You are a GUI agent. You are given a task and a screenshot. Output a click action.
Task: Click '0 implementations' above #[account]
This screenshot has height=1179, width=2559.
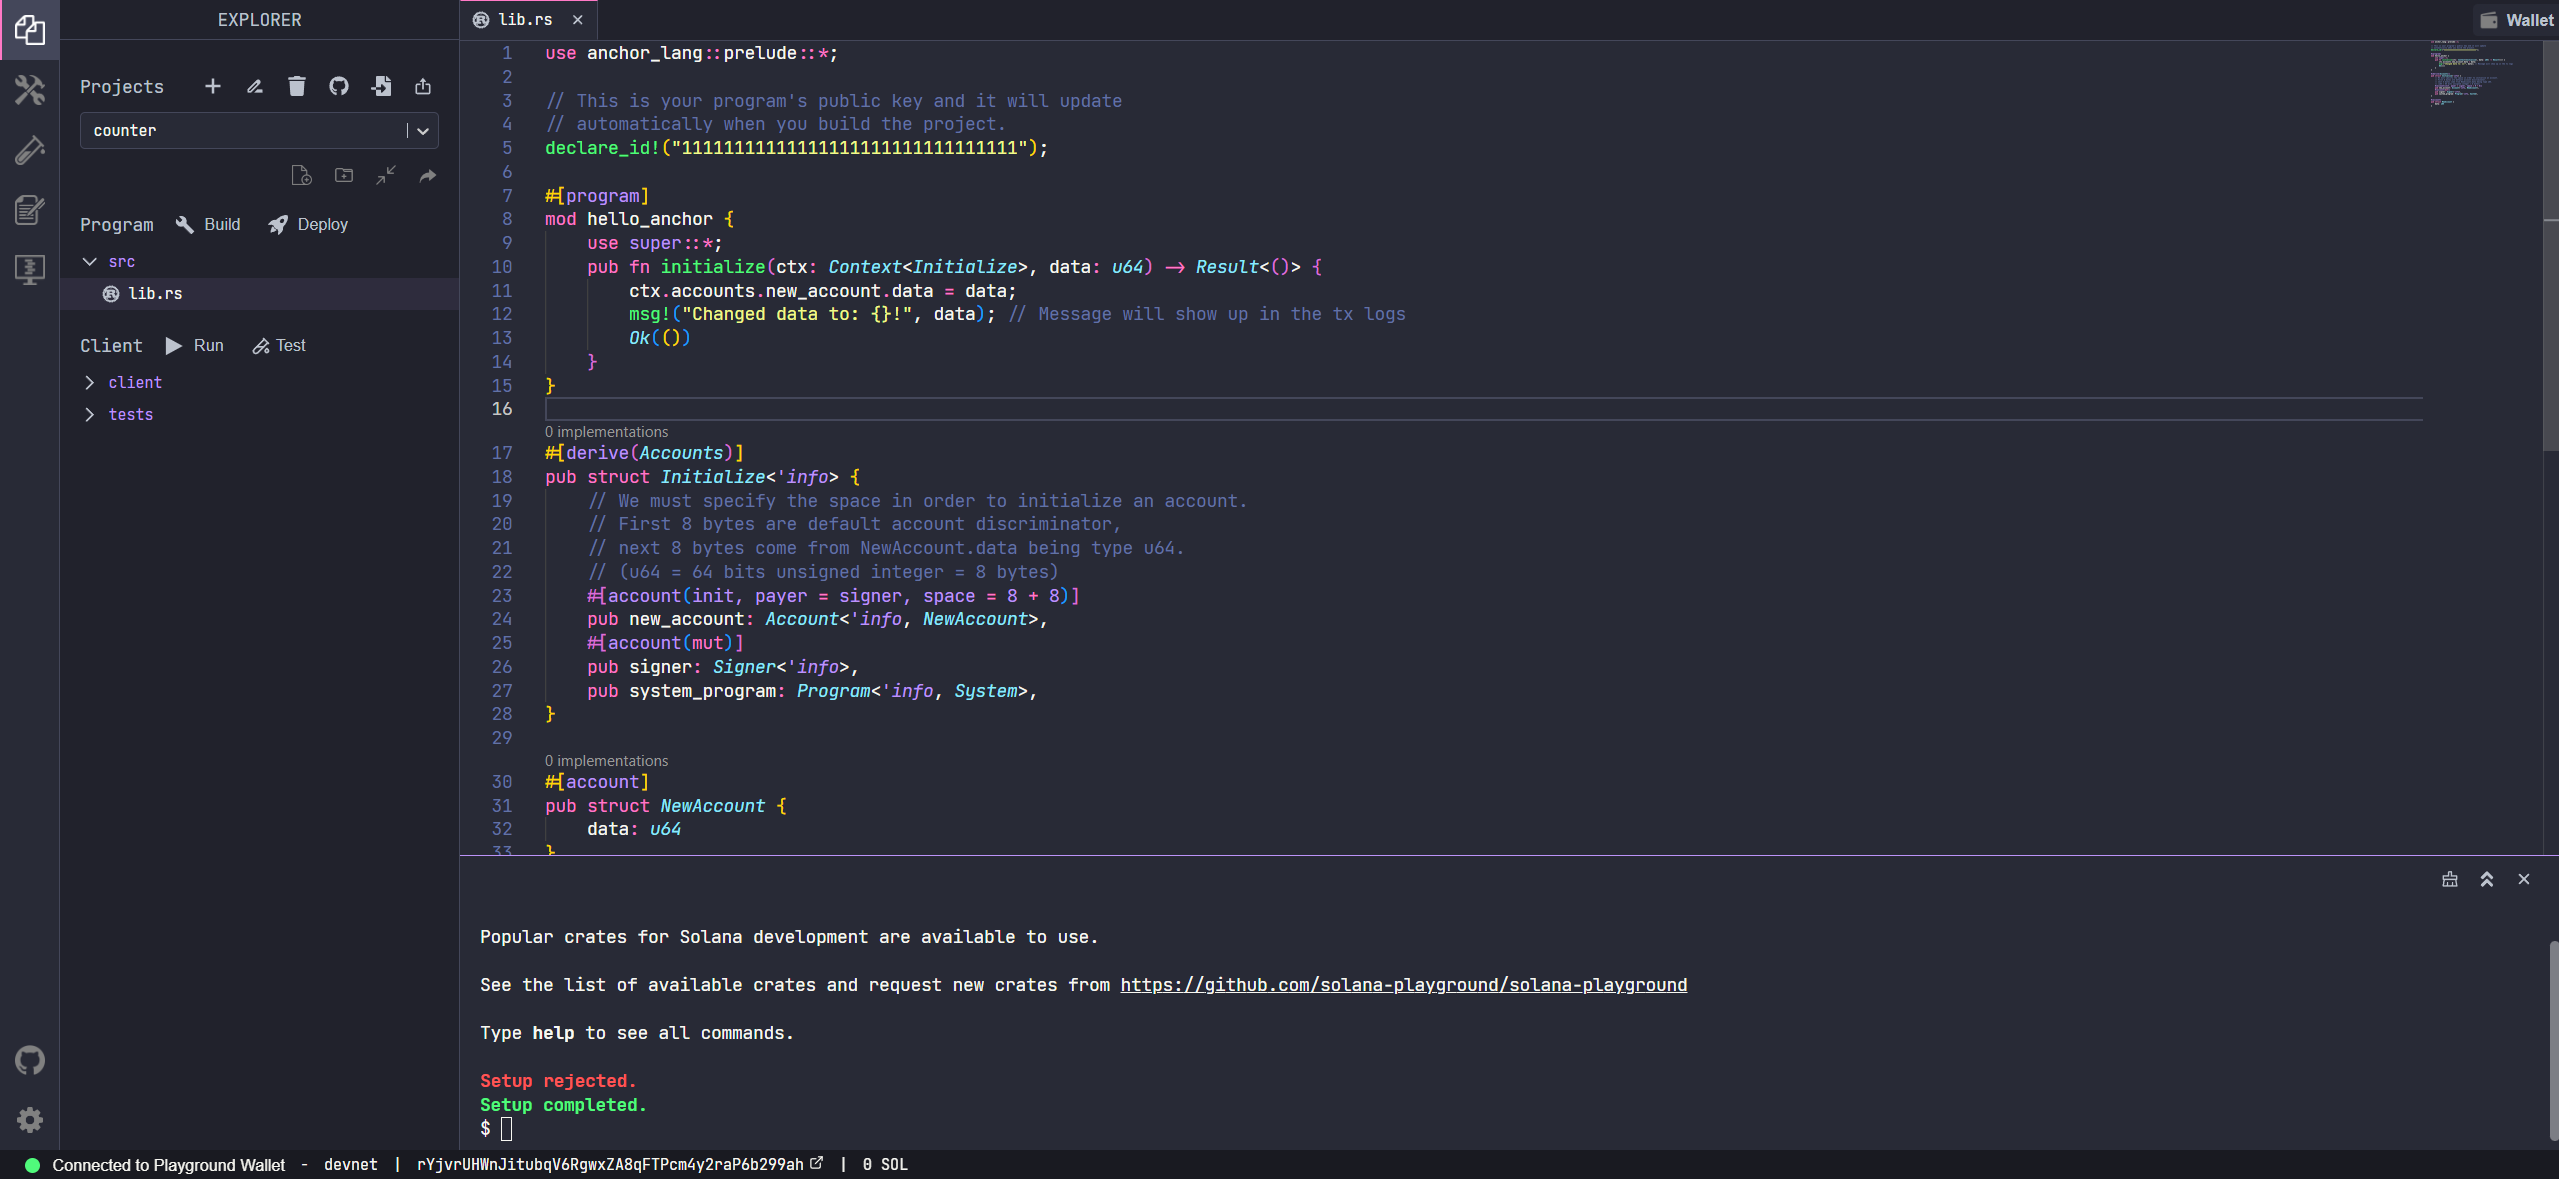[606, 761]
